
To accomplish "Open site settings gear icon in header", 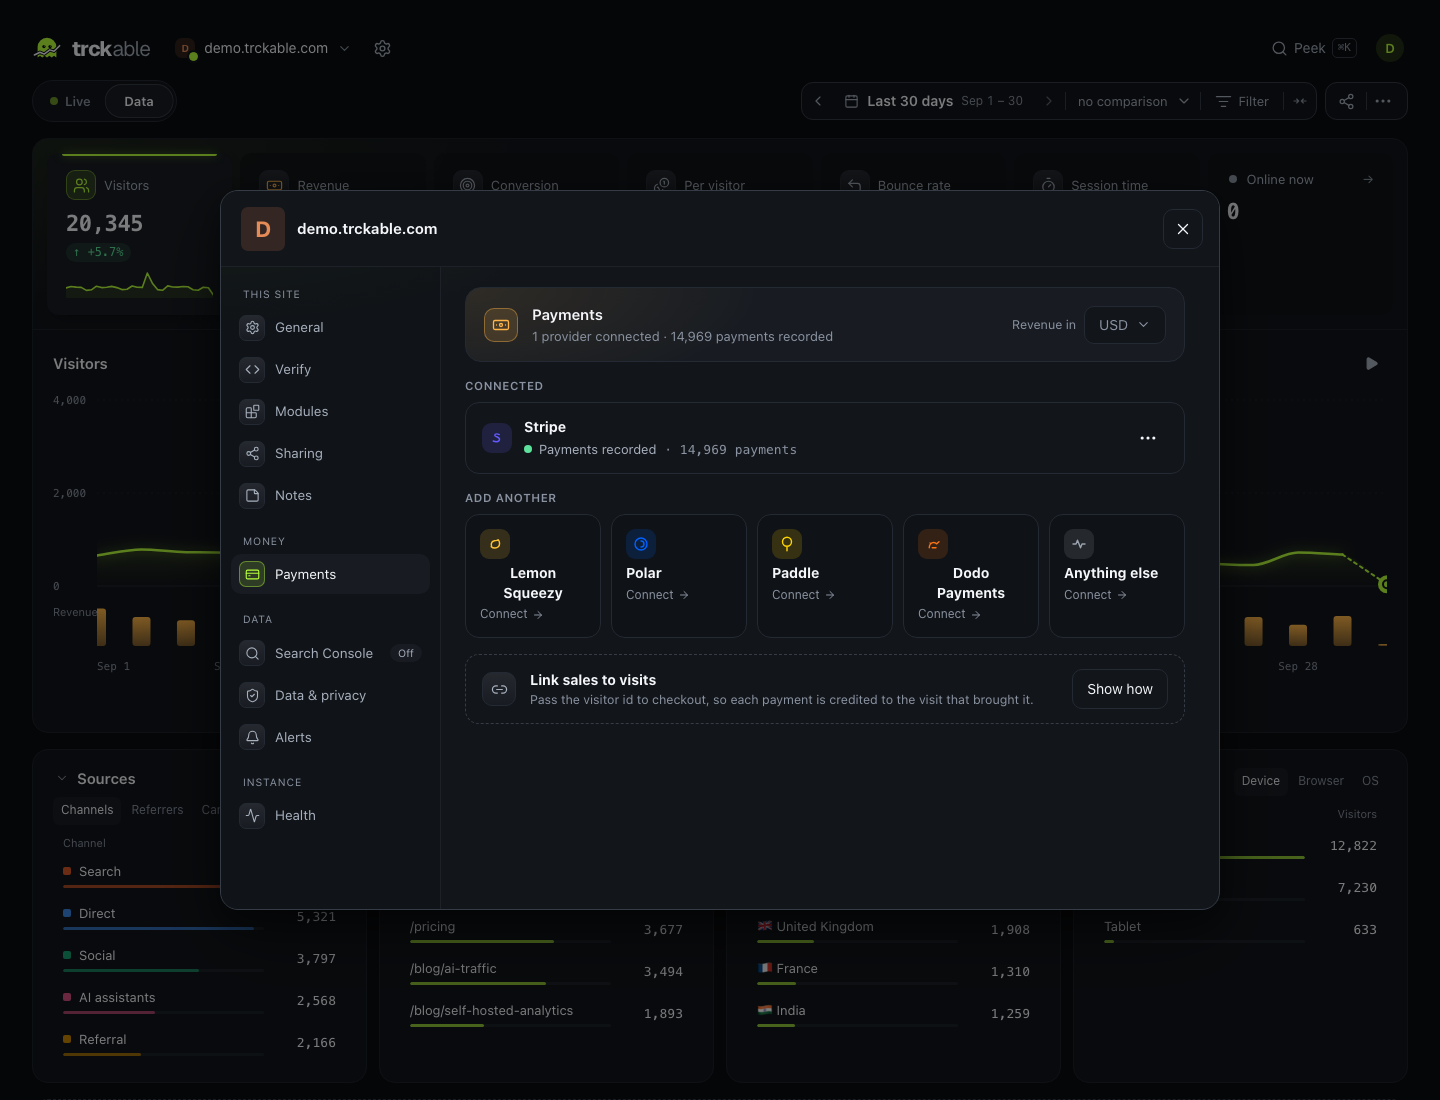I will click(382, 48).
